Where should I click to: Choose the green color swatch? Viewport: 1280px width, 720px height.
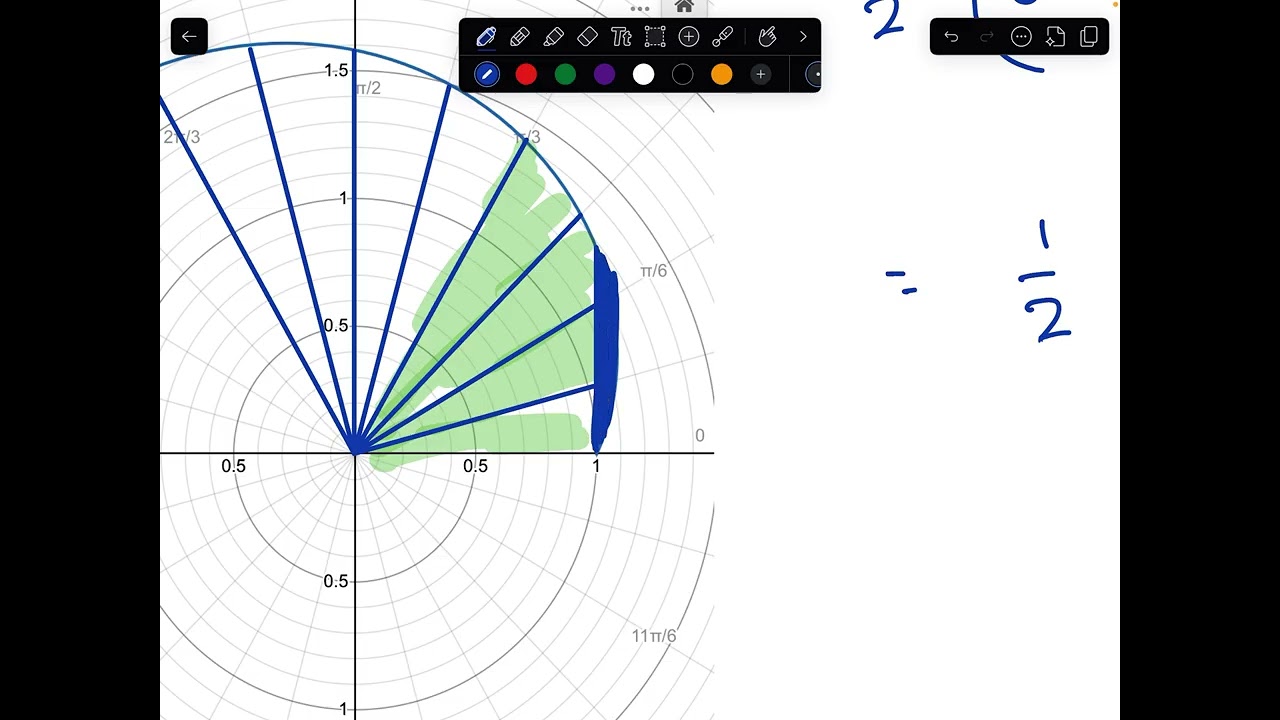point(565,74)
